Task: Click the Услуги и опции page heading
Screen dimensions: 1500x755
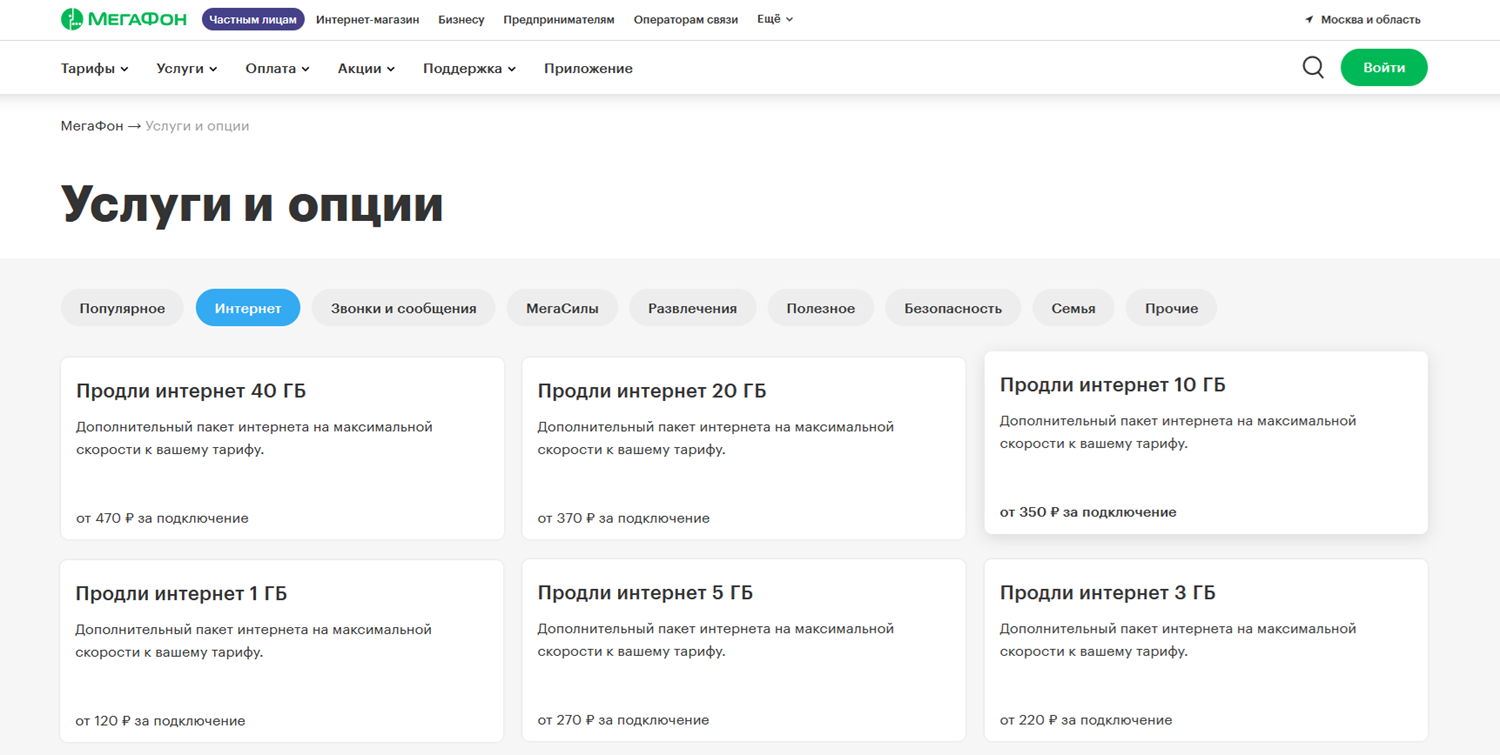Action: 252,204
